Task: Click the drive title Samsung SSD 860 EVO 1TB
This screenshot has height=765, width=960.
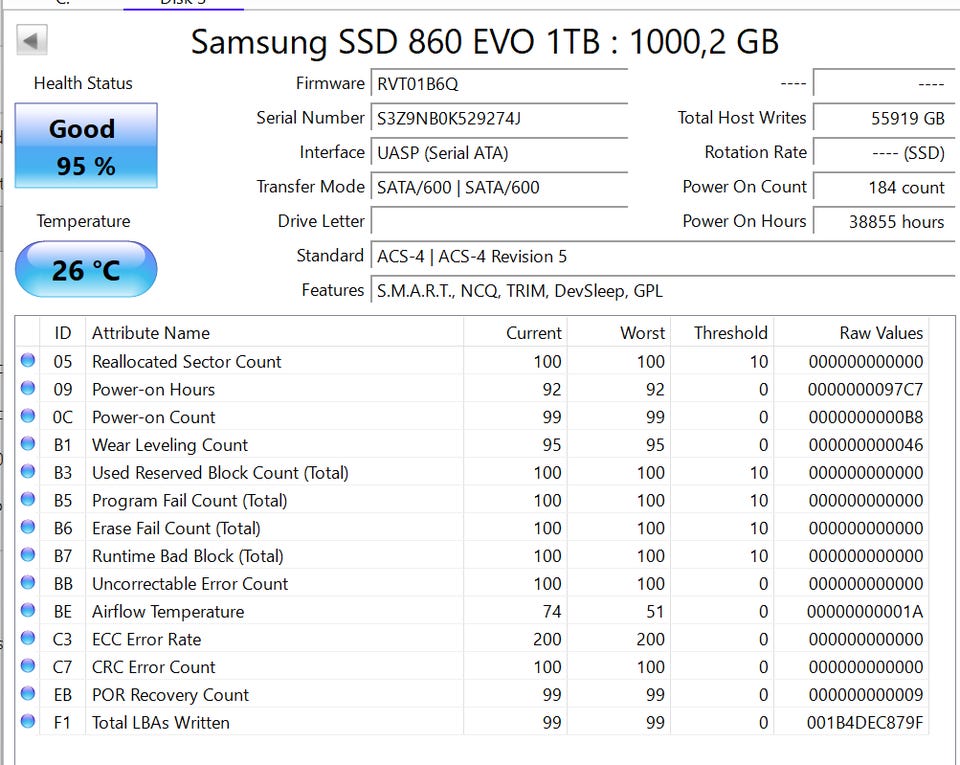Action: tap(484, 42)
